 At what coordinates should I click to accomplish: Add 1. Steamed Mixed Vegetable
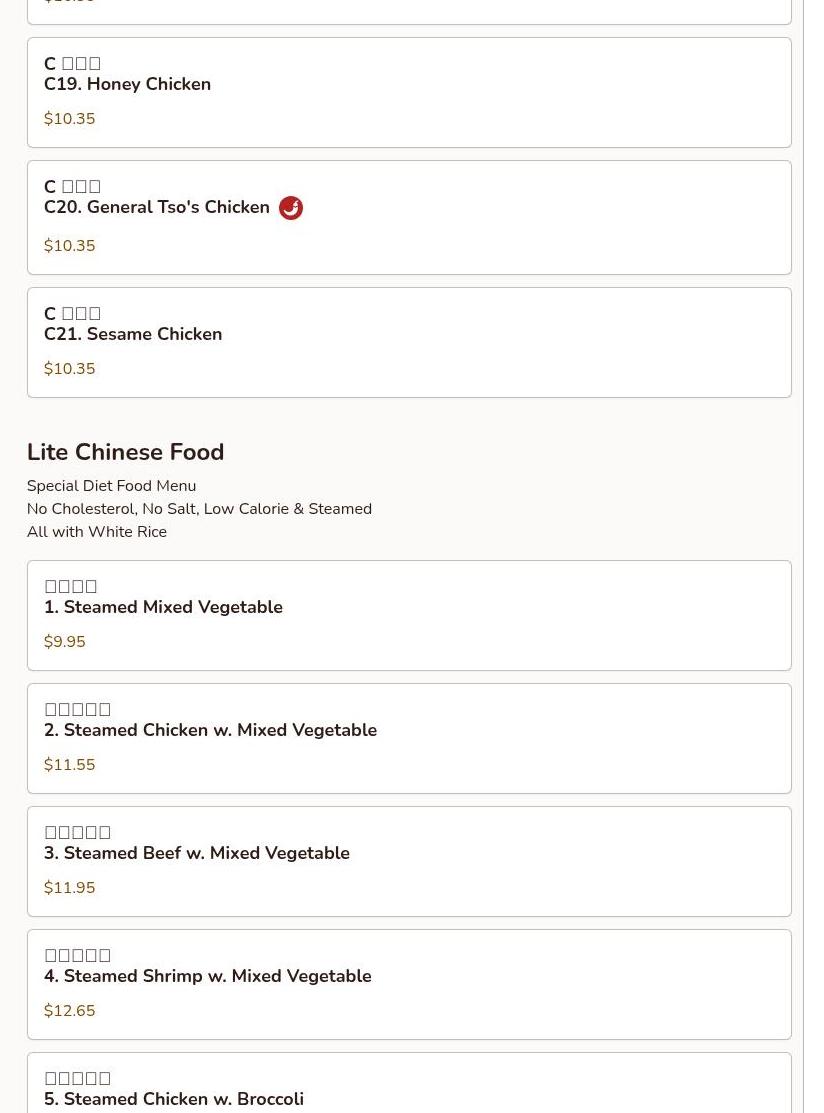pyautogui.click(x=163, y=608)
